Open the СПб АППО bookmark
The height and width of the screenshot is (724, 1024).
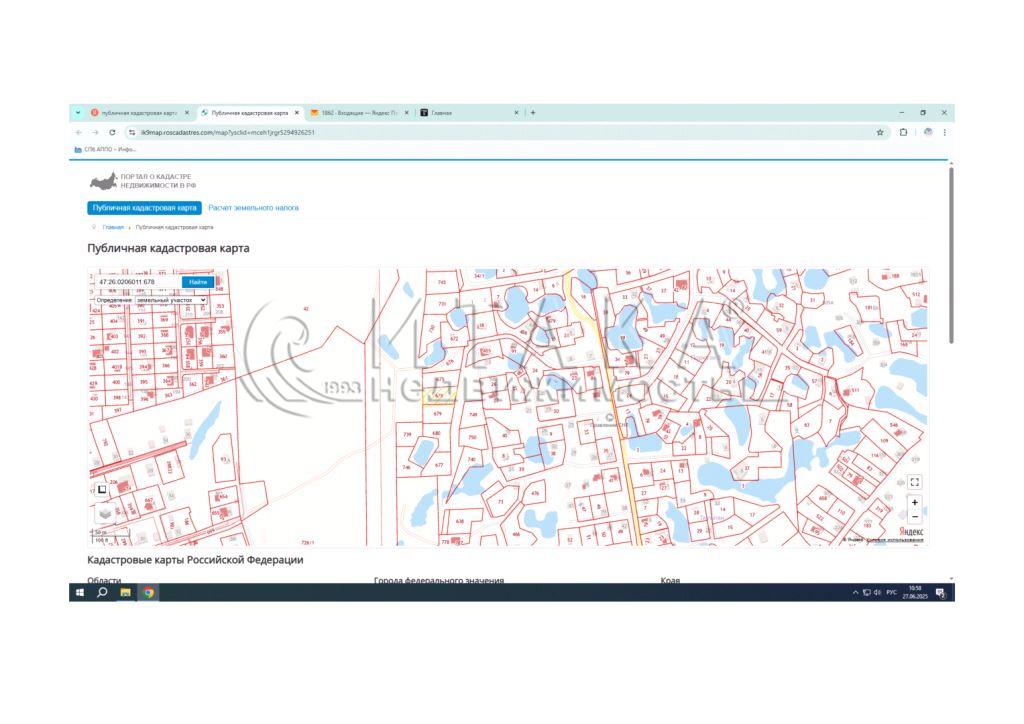click(106, 150)
